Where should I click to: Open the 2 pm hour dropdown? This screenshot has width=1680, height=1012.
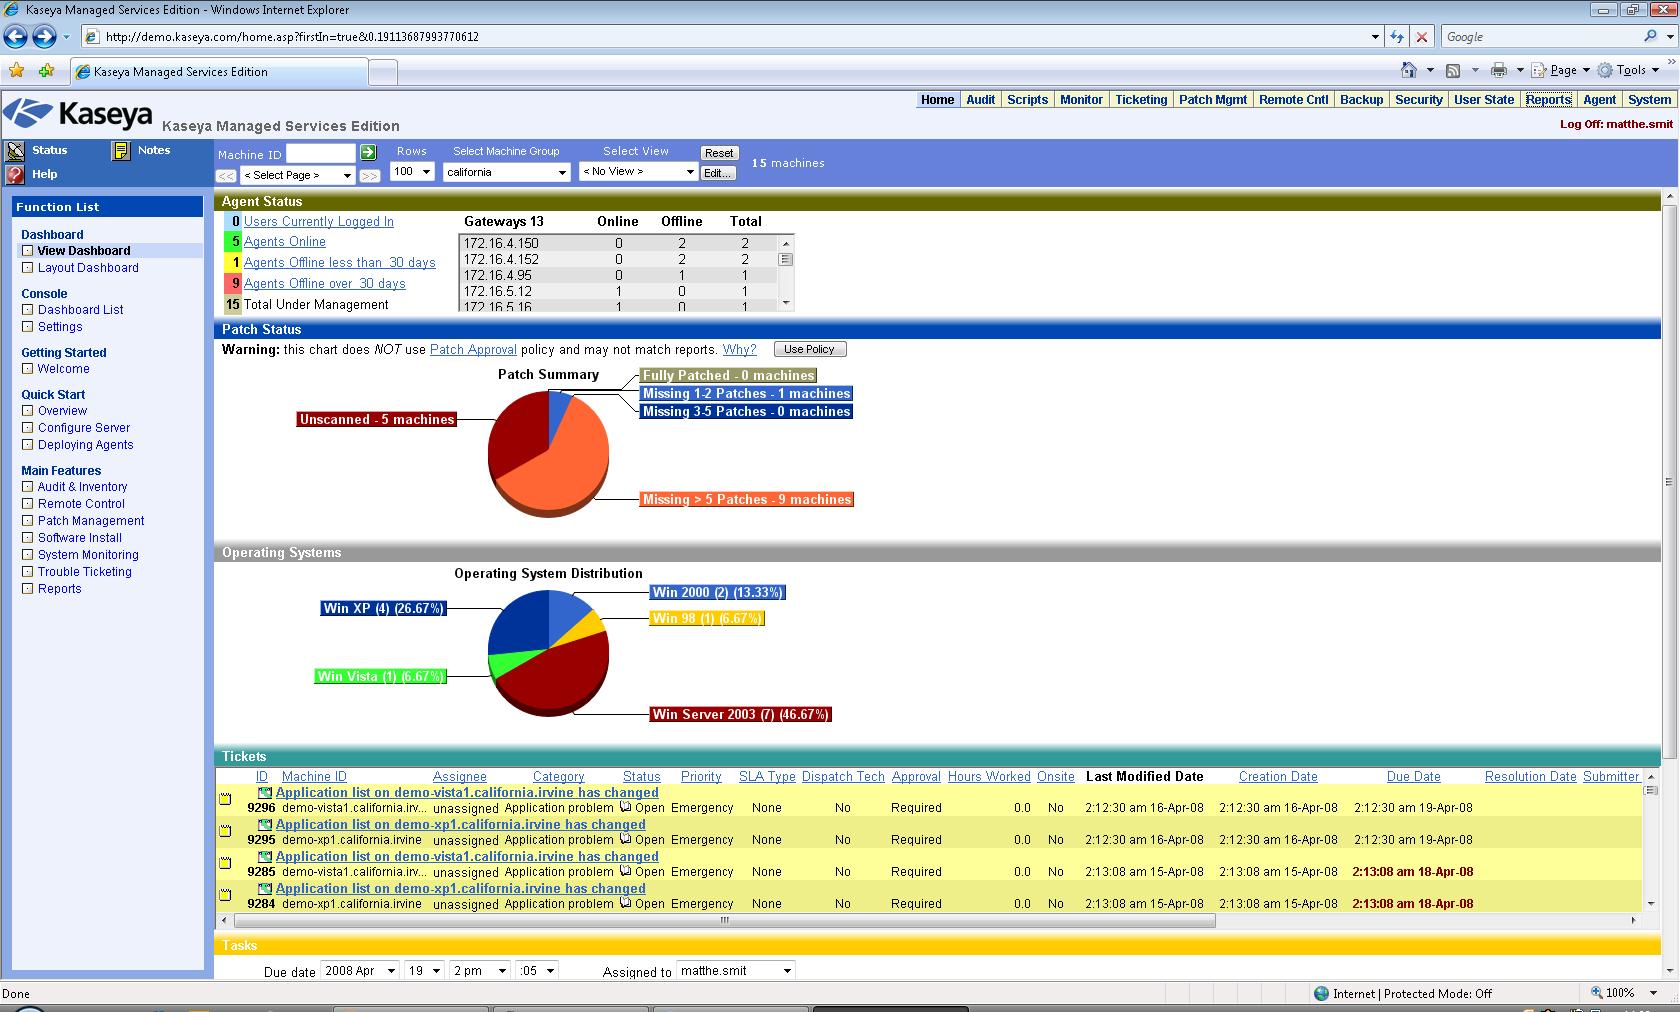(480, 971)
